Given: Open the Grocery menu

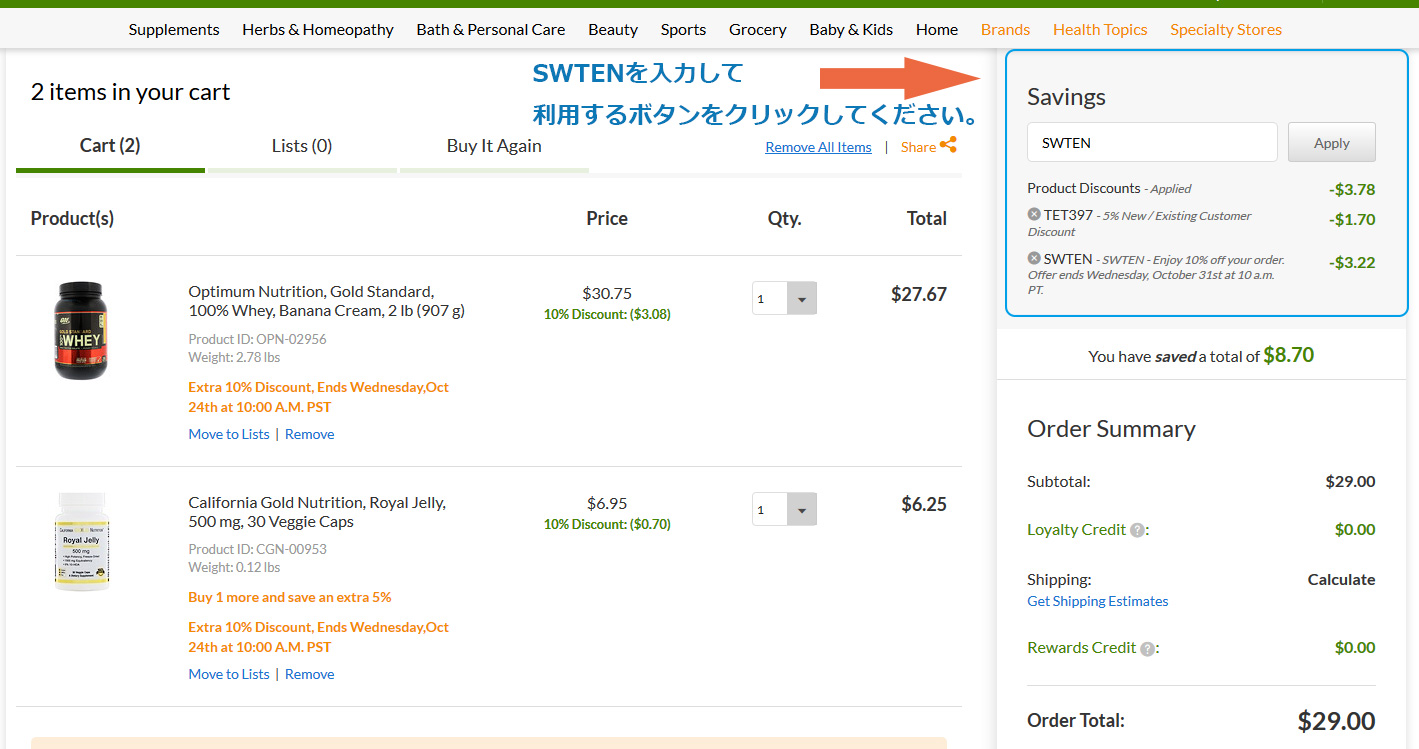Looking at the screenshot, I should click(x=758, y=29).
